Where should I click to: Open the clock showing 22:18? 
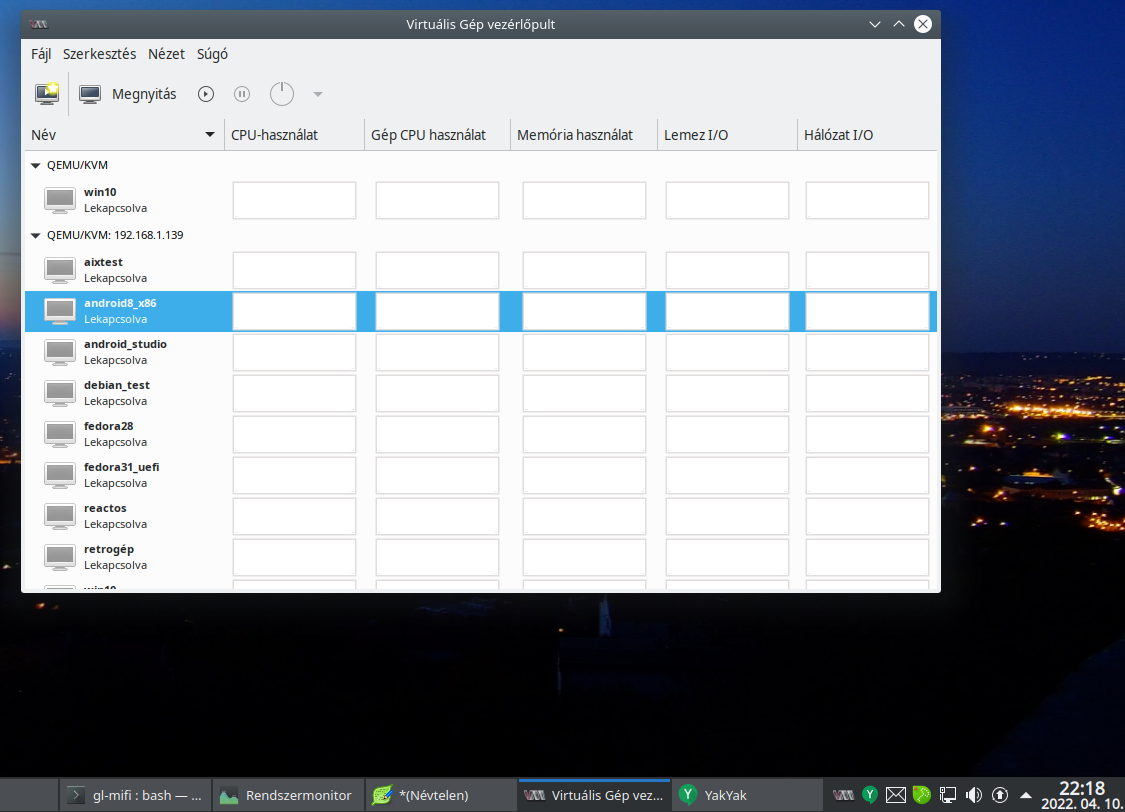pos(1083,796)
